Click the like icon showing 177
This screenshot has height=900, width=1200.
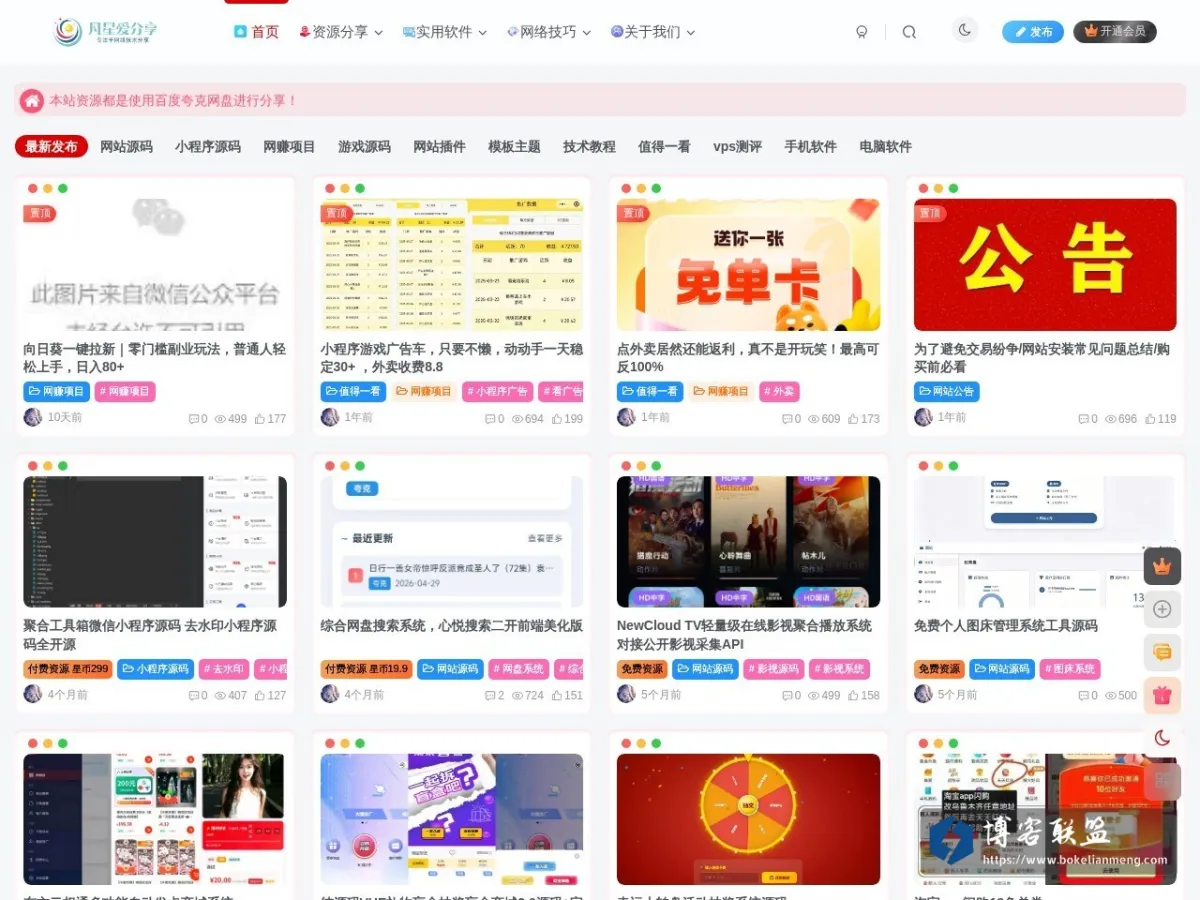click(260, 419)
